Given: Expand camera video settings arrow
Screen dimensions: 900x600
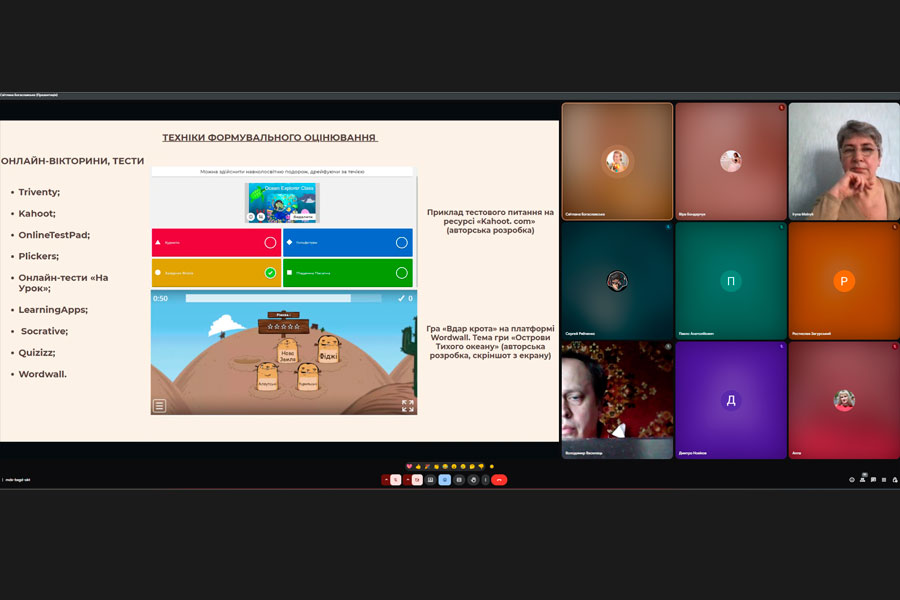Looking at the screenshot, I should coord(408,480).
